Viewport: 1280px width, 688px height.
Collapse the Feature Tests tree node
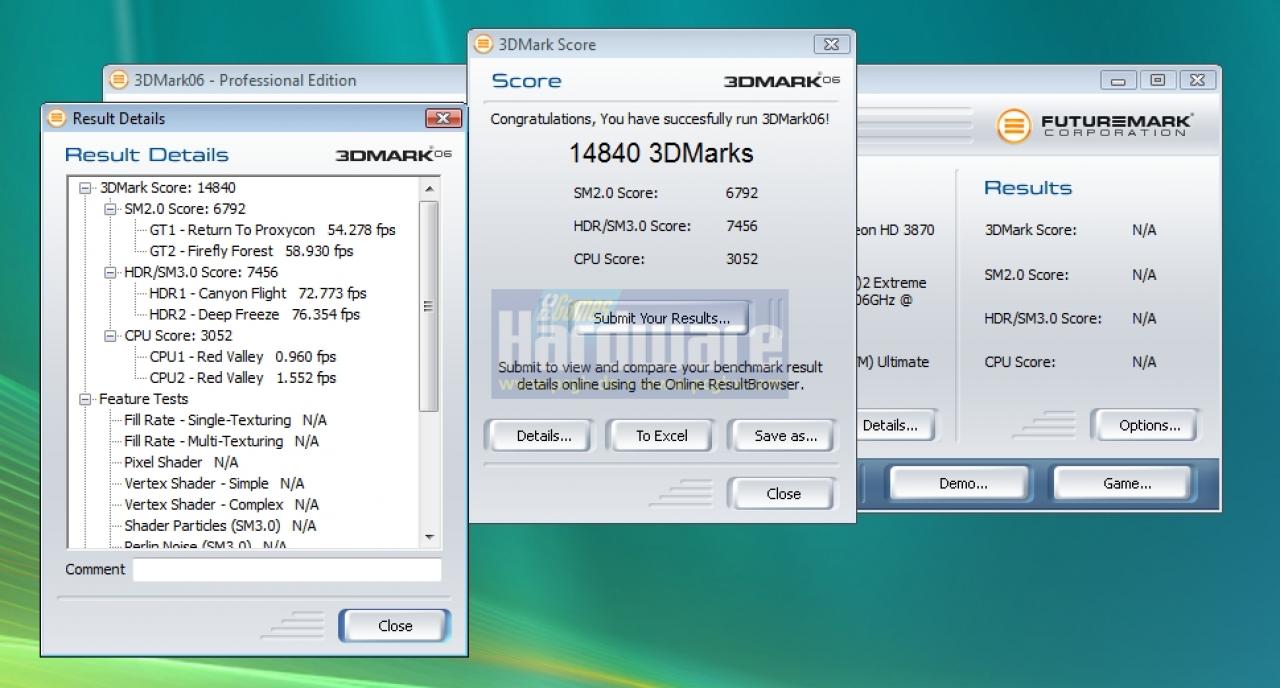pos(86,399)
